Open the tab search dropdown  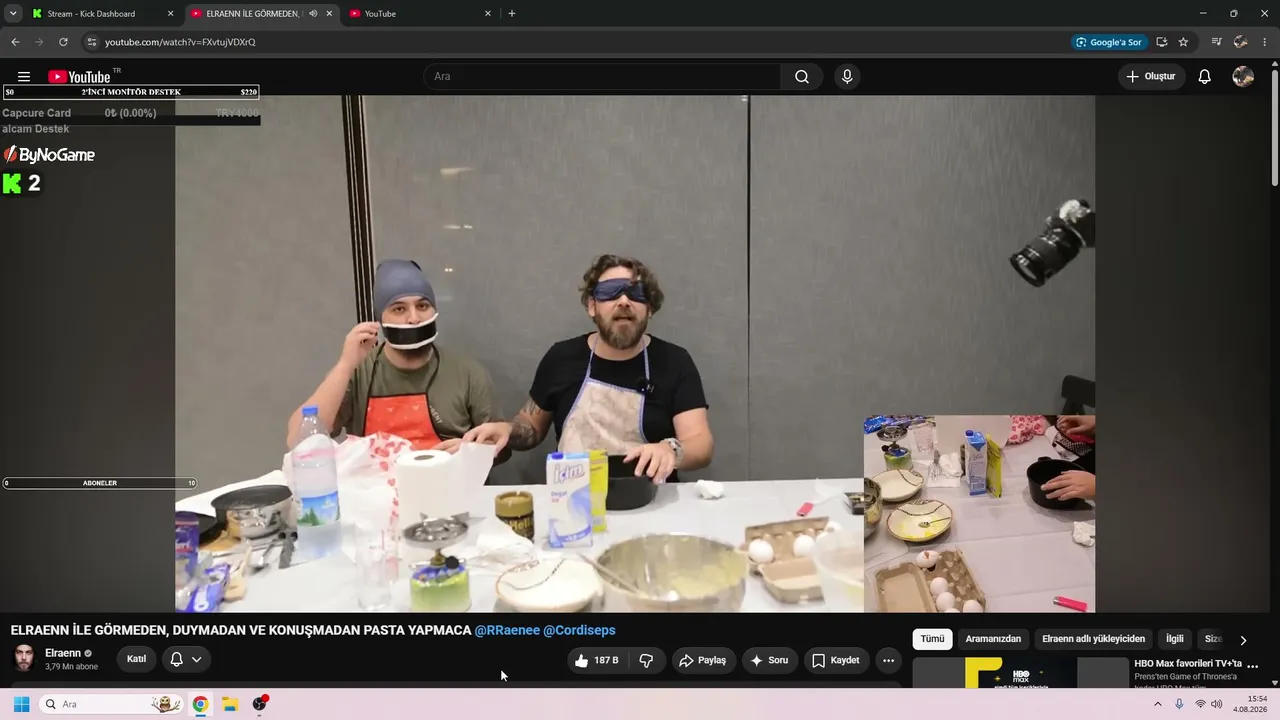[13, 13]
